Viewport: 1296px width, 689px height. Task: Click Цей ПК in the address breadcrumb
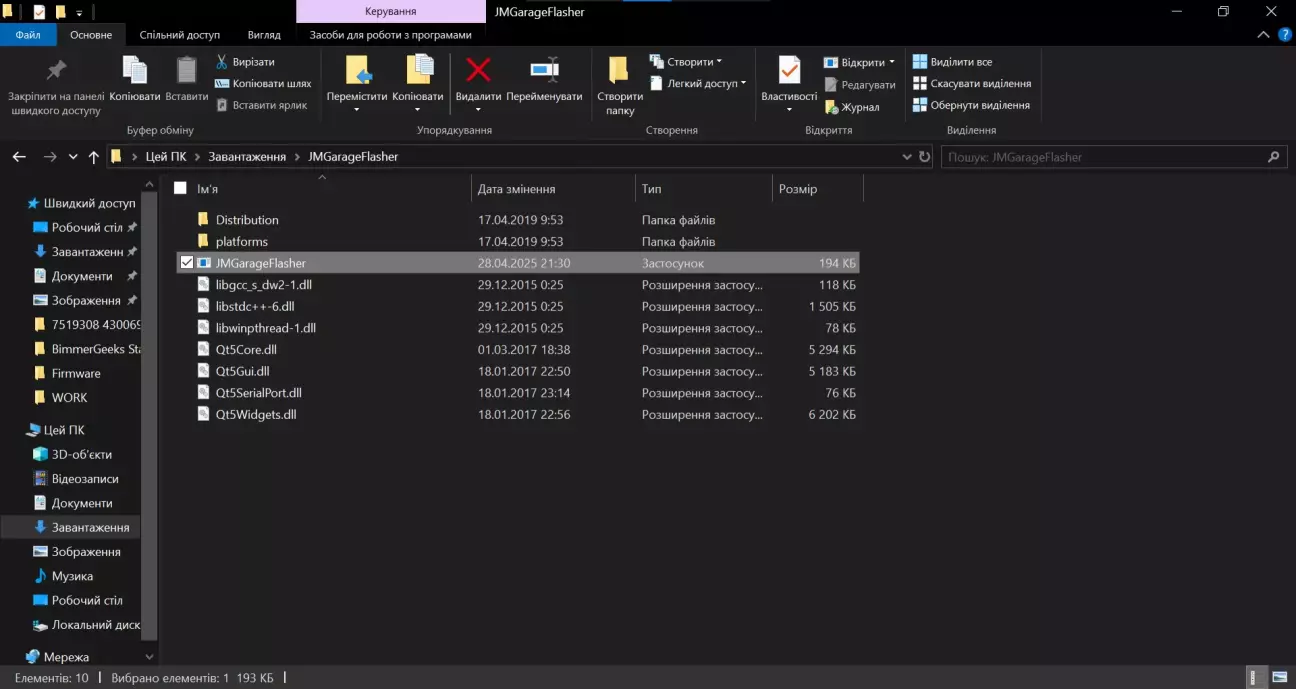[166, 157]
